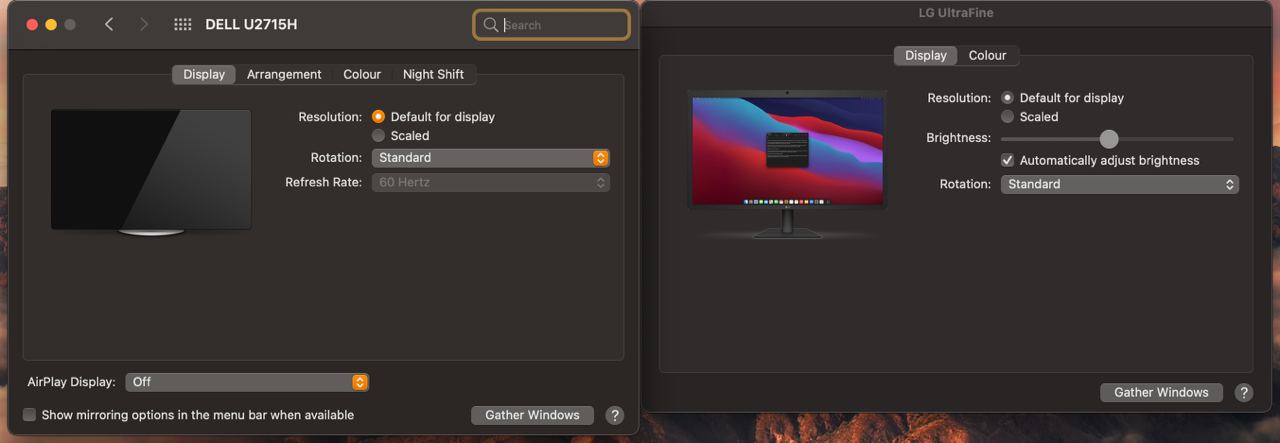This screenshot has width=1280, height=443.
Task: Go back using the left chevron in DELL window
Action: click(109, 24)
